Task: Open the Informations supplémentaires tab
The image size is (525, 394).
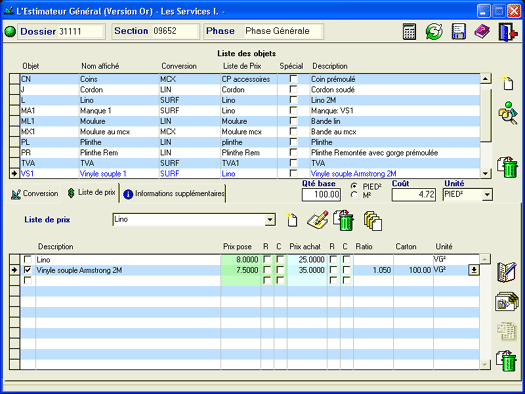Action: [x=173, y=193]
